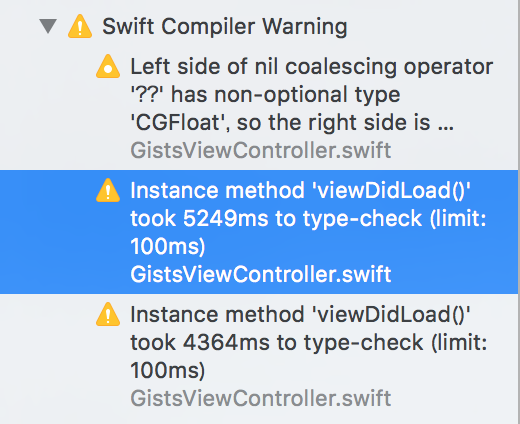Viewport: 520px width, 424px height.
Task: Click the truncated "'CGFloat', so the right side is …" line
Action: 292,123
